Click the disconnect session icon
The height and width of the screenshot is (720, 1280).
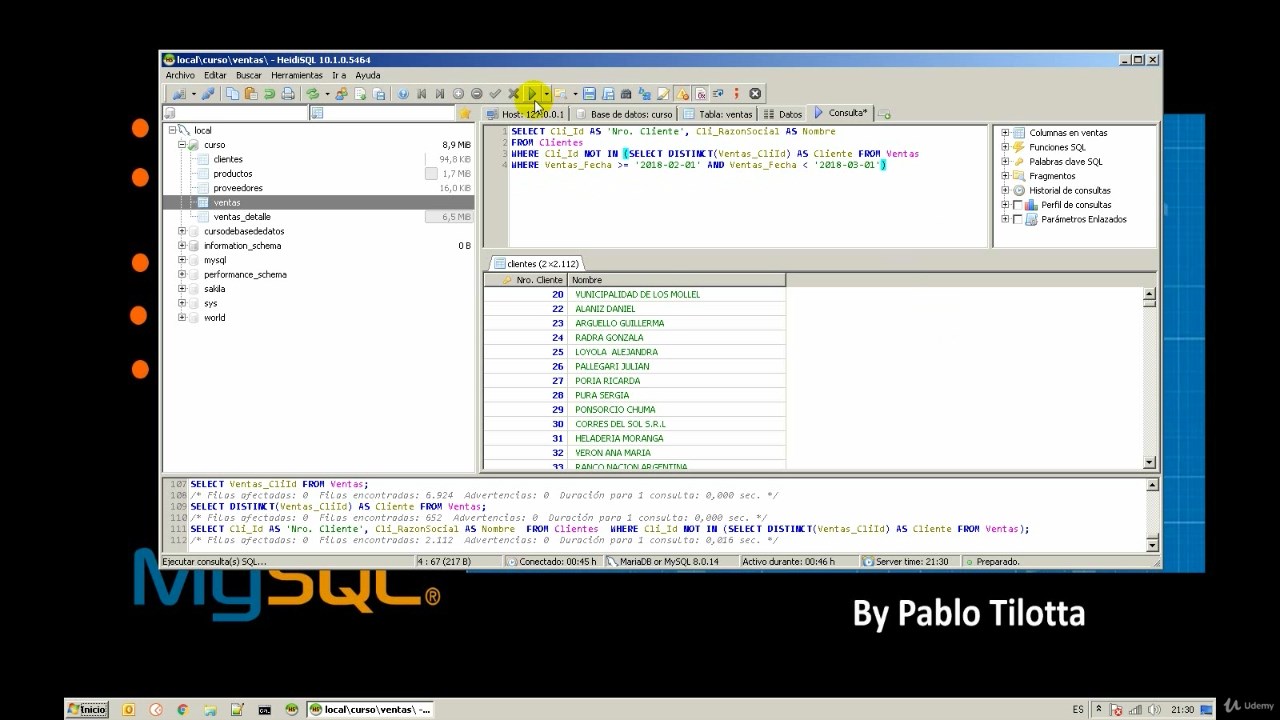pyautogui.click(x=207, y=94)
